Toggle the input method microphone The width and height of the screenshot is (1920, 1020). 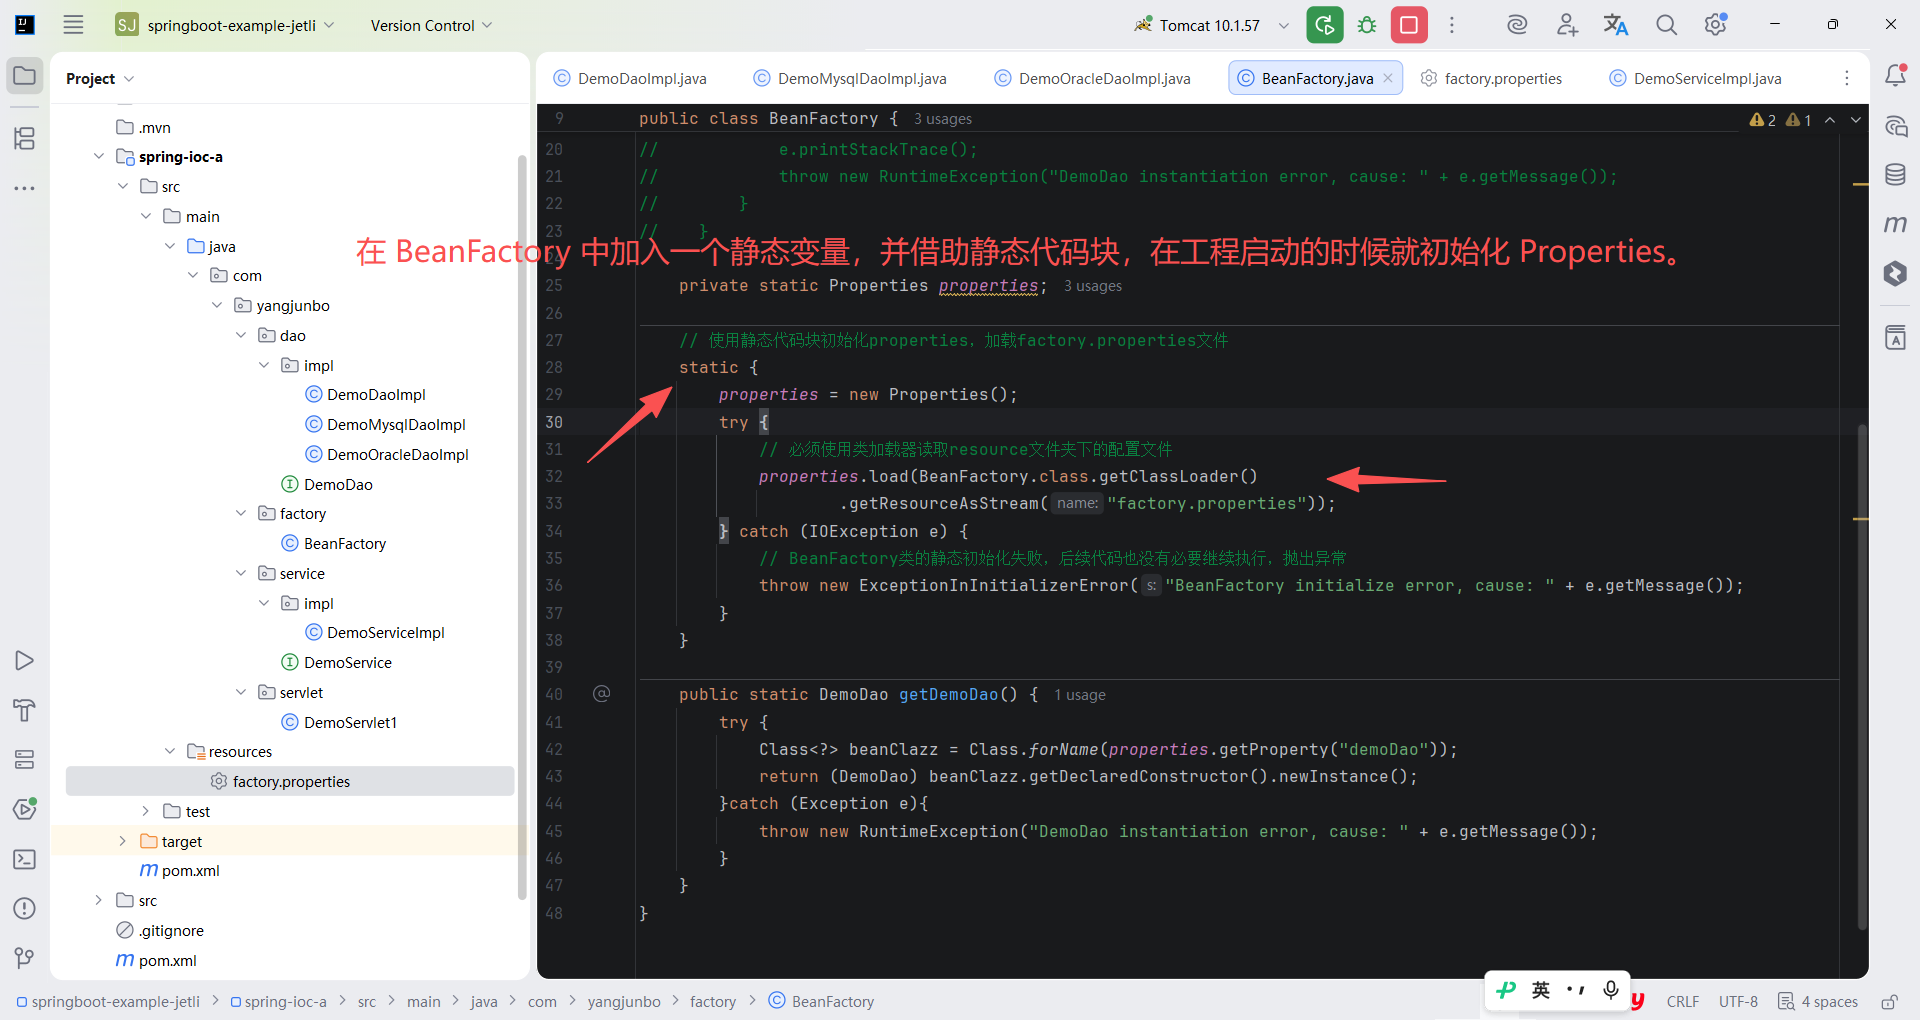1610,990
